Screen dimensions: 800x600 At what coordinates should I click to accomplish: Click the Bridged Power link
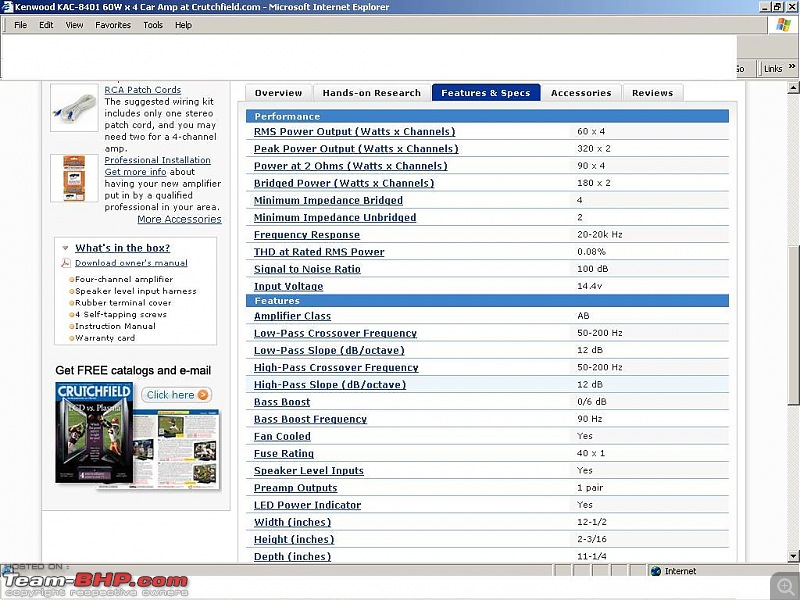point(344,183)
